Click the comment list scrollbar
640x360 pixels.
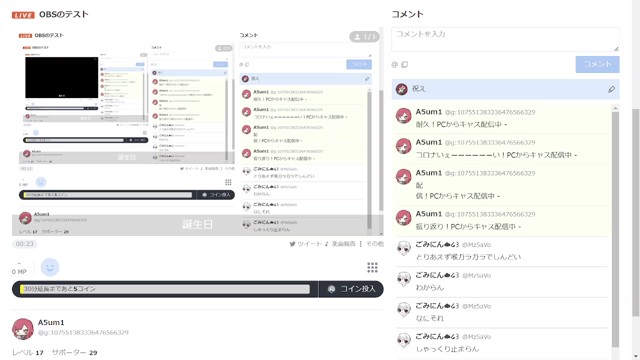point(616,229)
